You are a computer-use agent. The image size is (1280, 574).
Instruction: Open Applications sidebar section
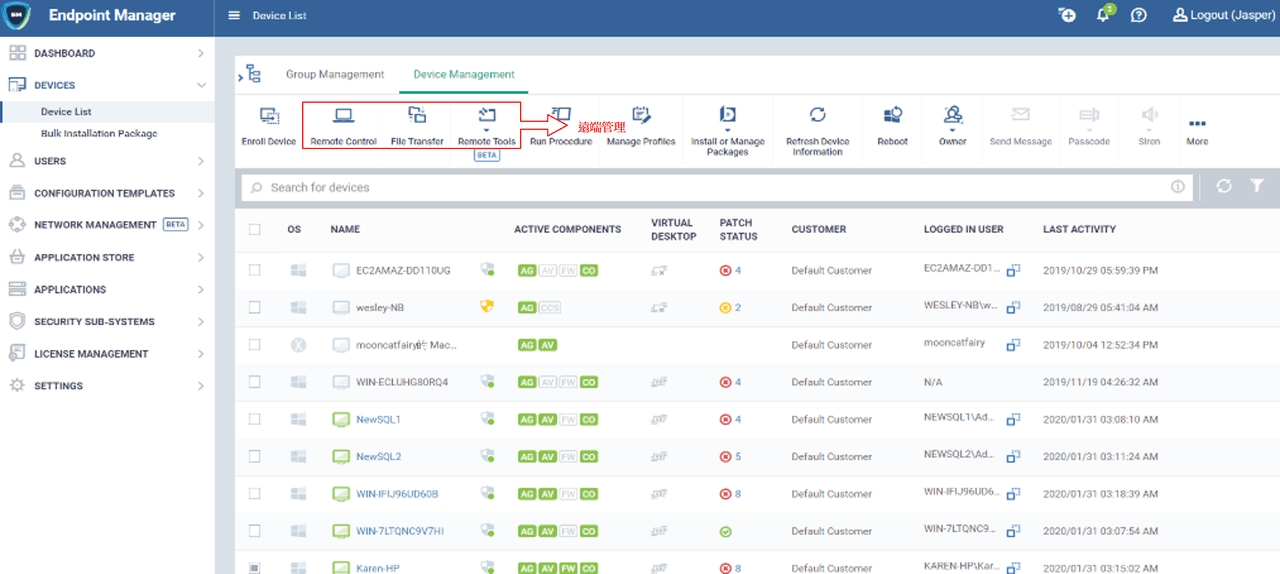[x=107, y=289]
